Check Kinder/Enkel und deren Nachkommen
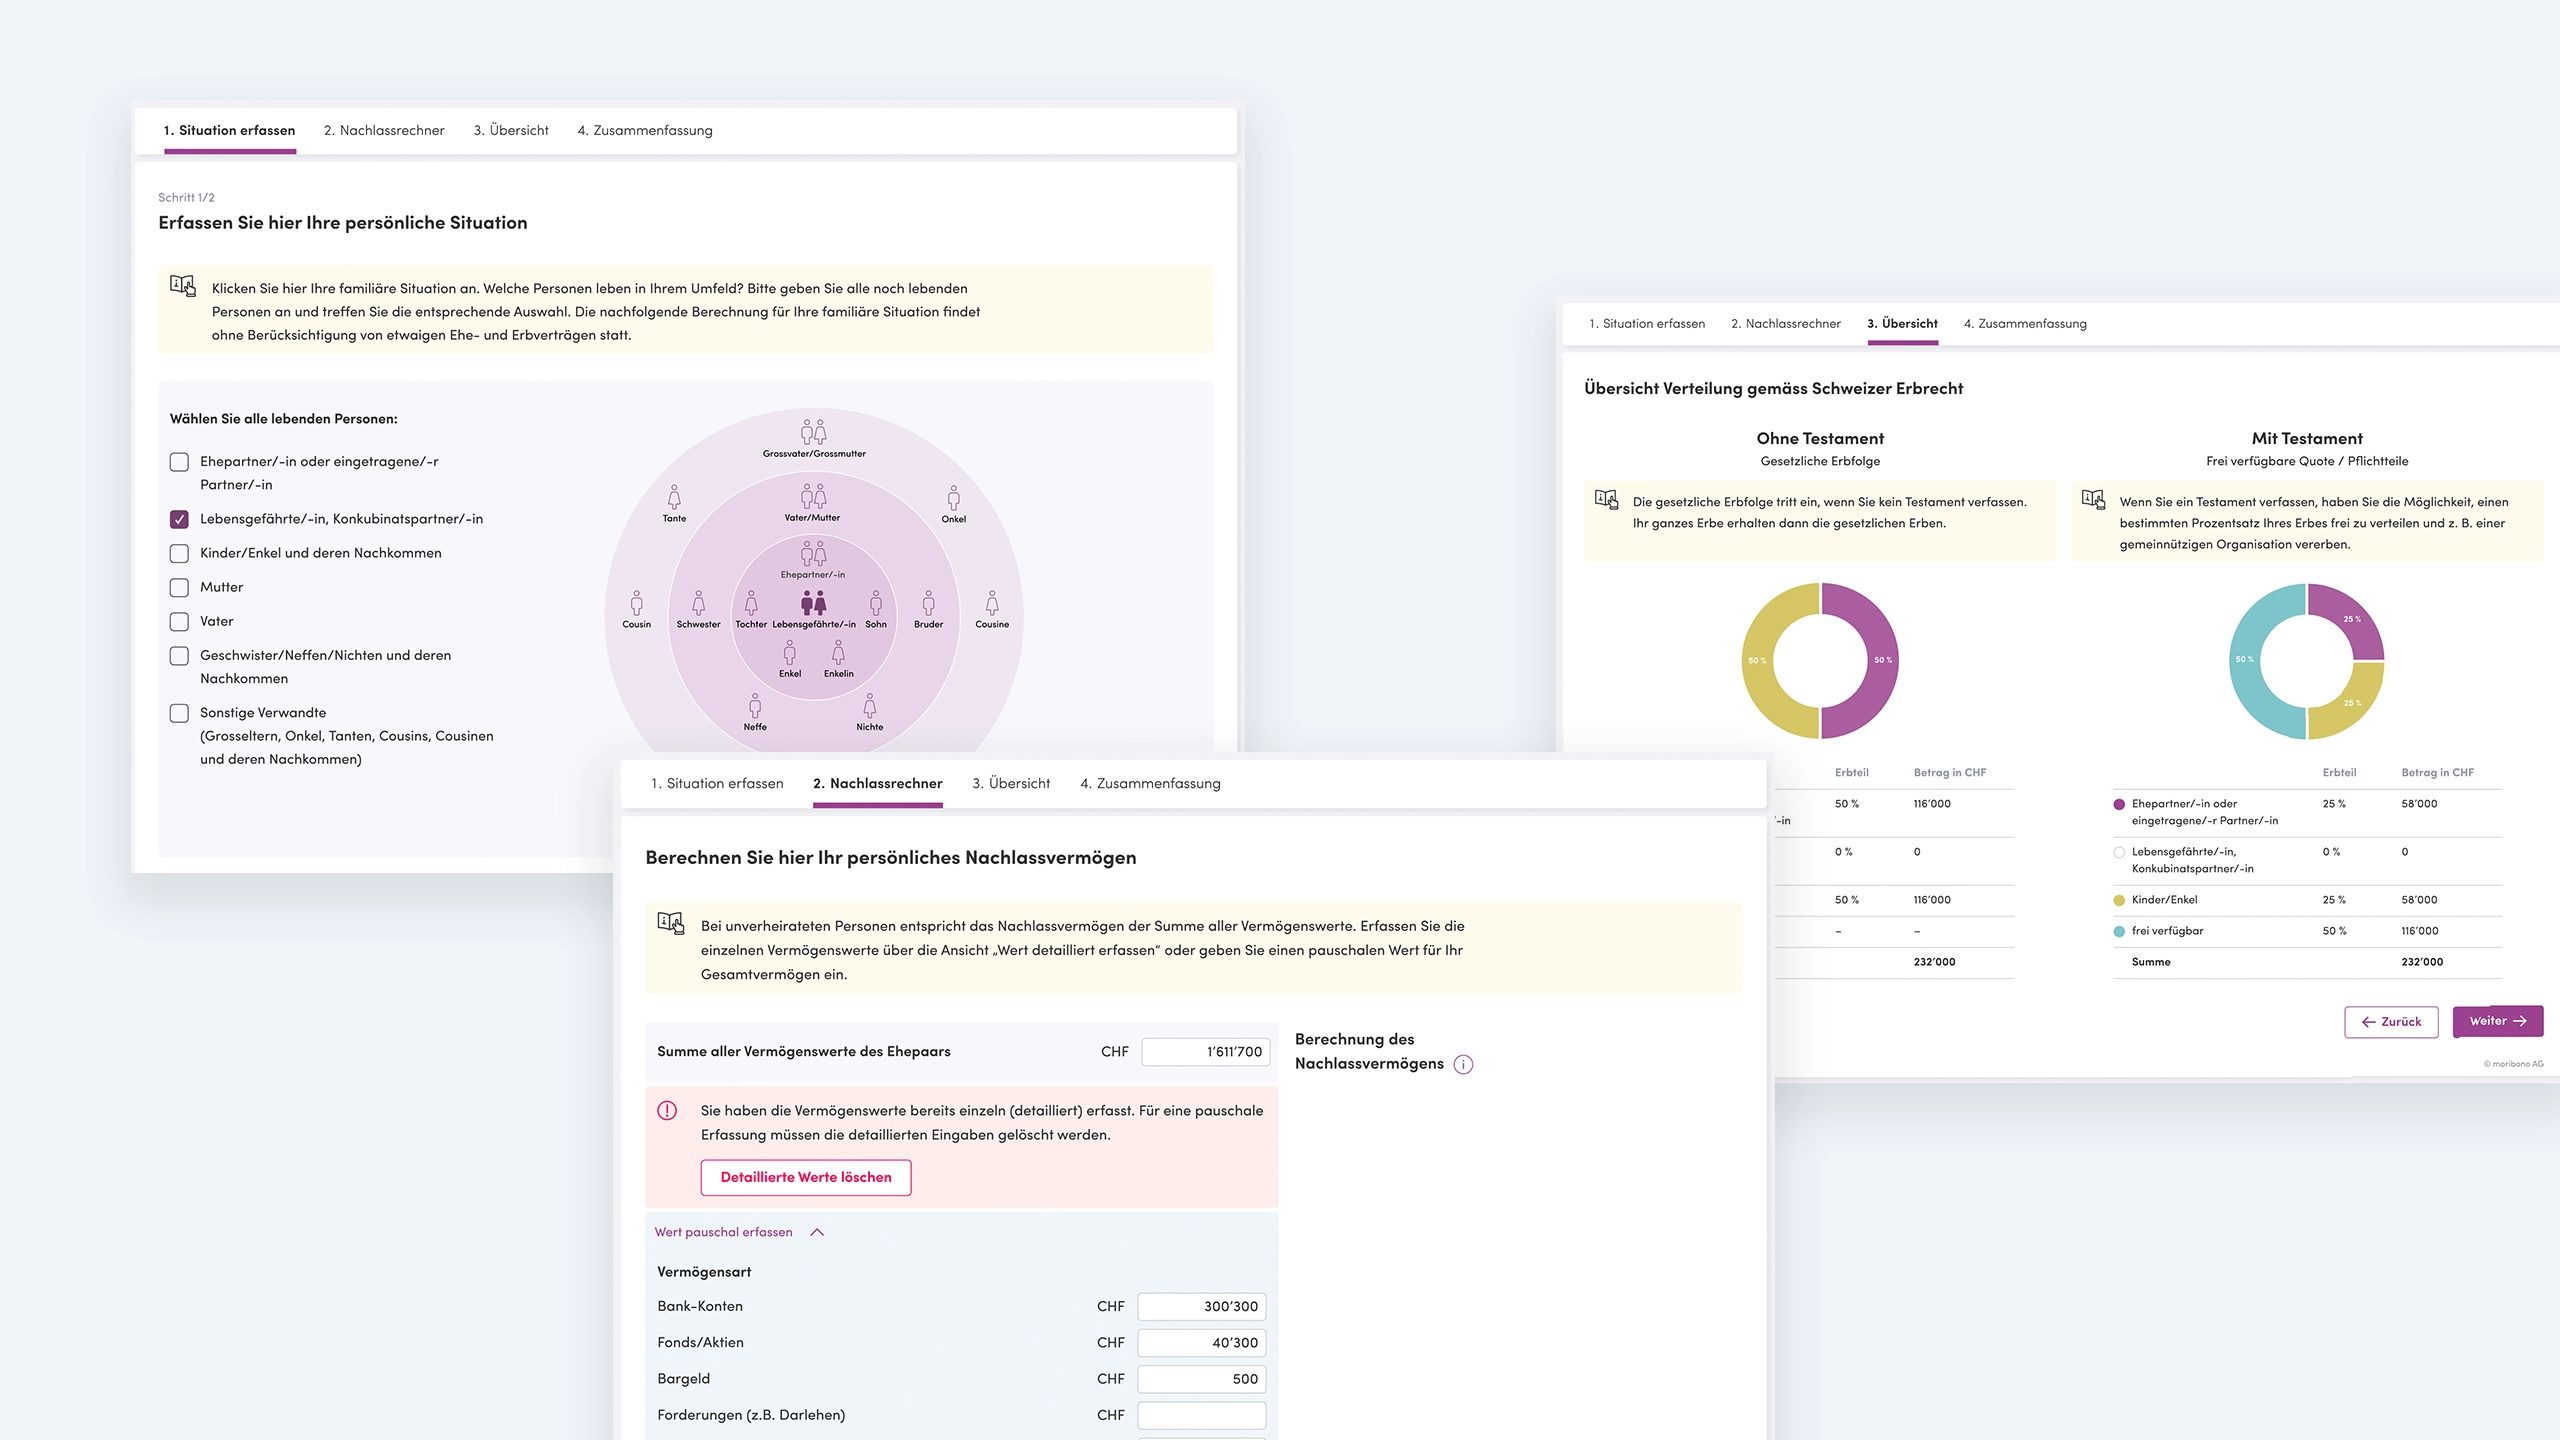 coord(179,553)
